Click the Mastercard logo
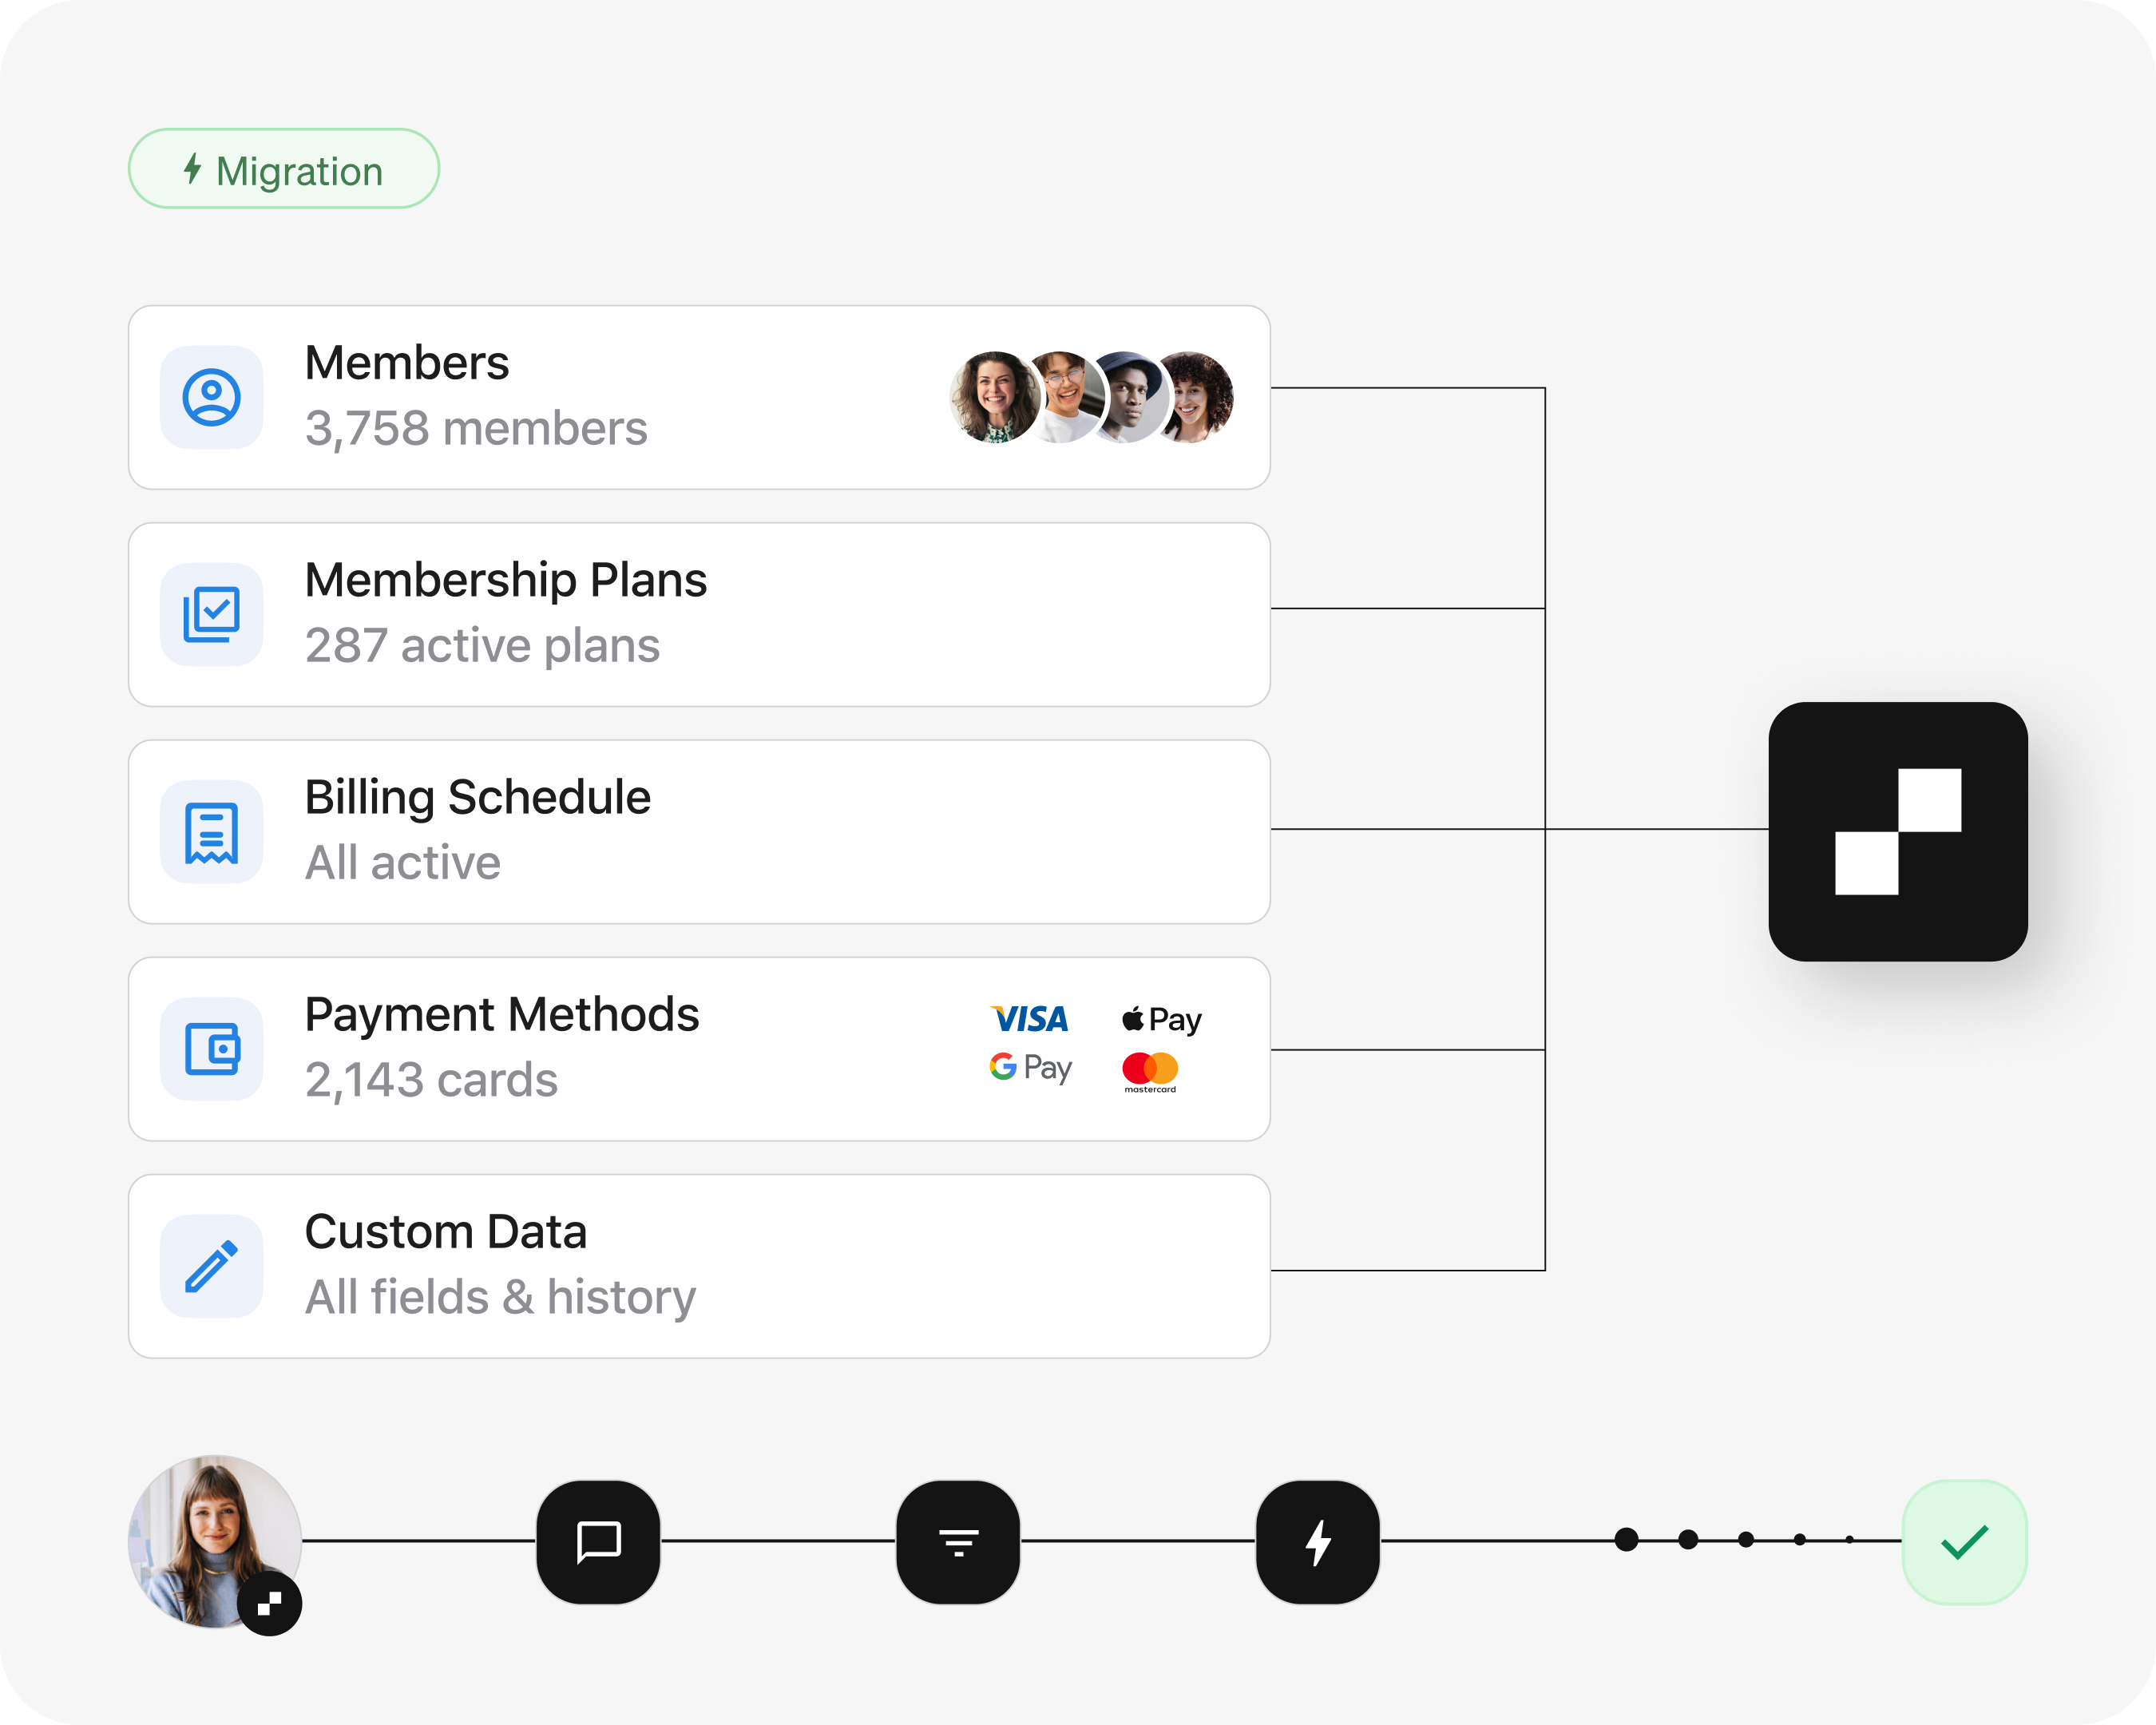Image resolution: width=2156 pixels, height=1725 pixels. [x=1150, y=1072]
